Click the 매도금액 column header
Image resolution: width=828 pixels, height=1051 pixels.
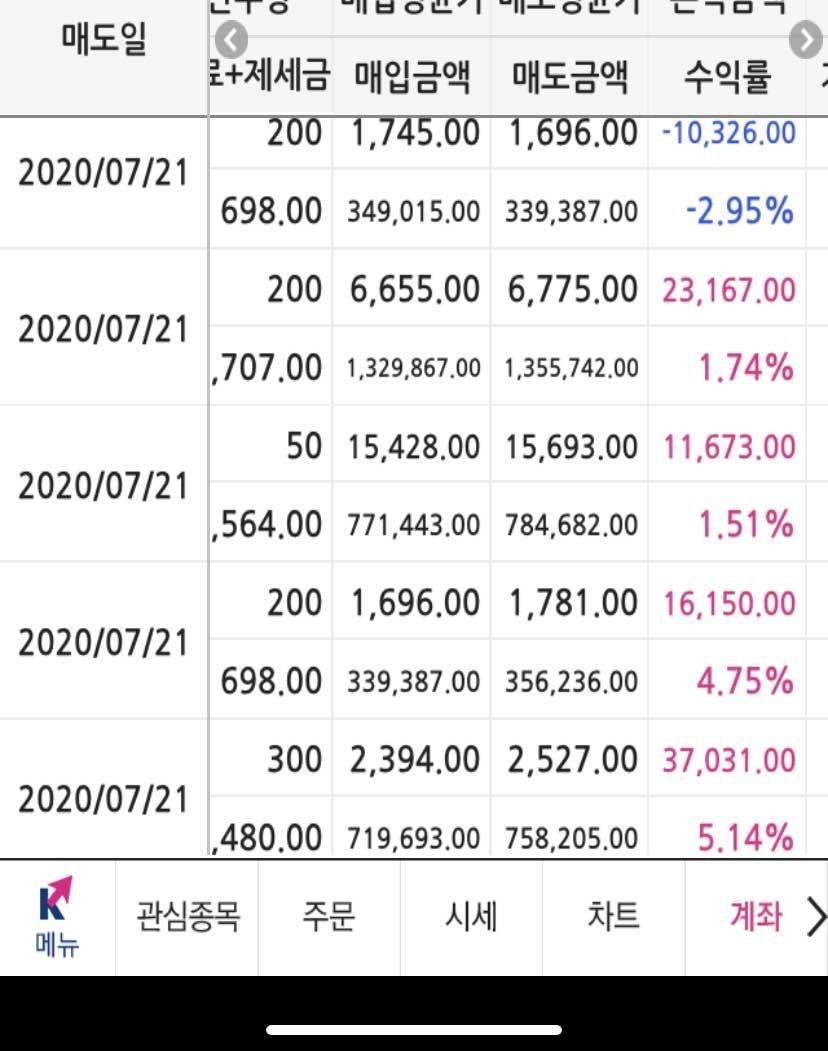[570, 77]
